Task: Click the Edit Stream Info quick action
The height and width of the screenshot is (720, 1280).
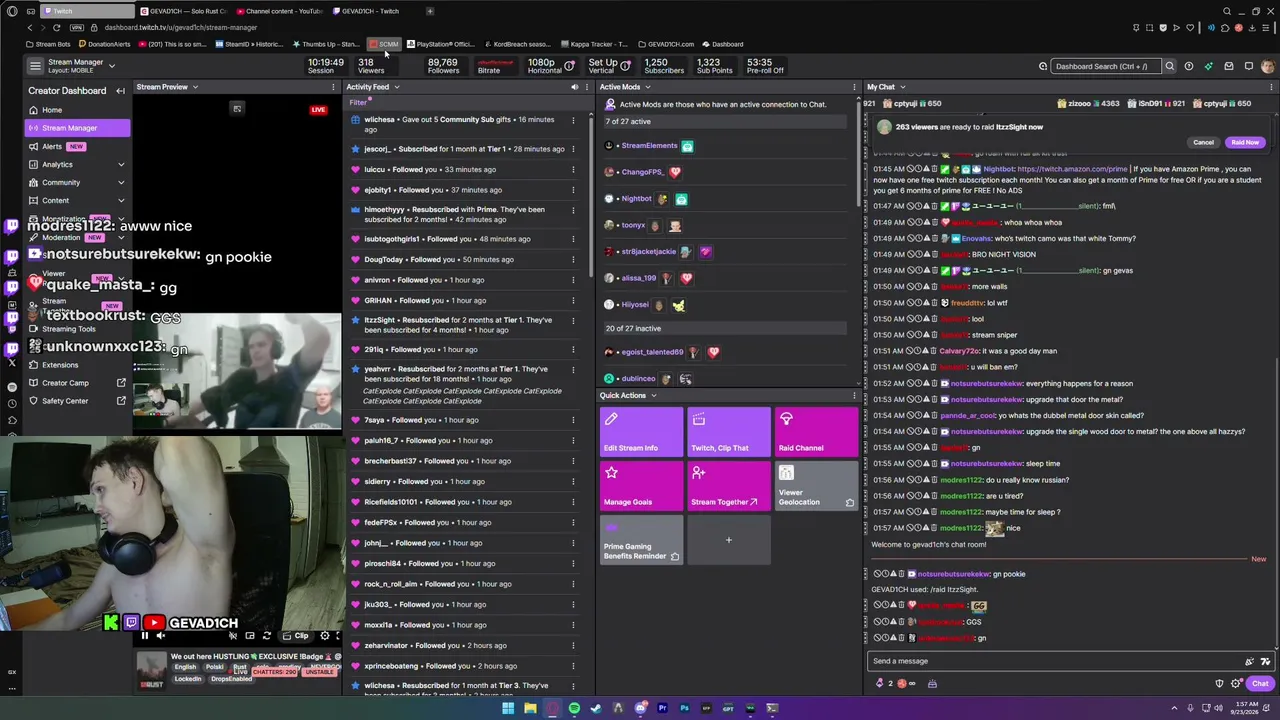Action: tap(641, 432)
